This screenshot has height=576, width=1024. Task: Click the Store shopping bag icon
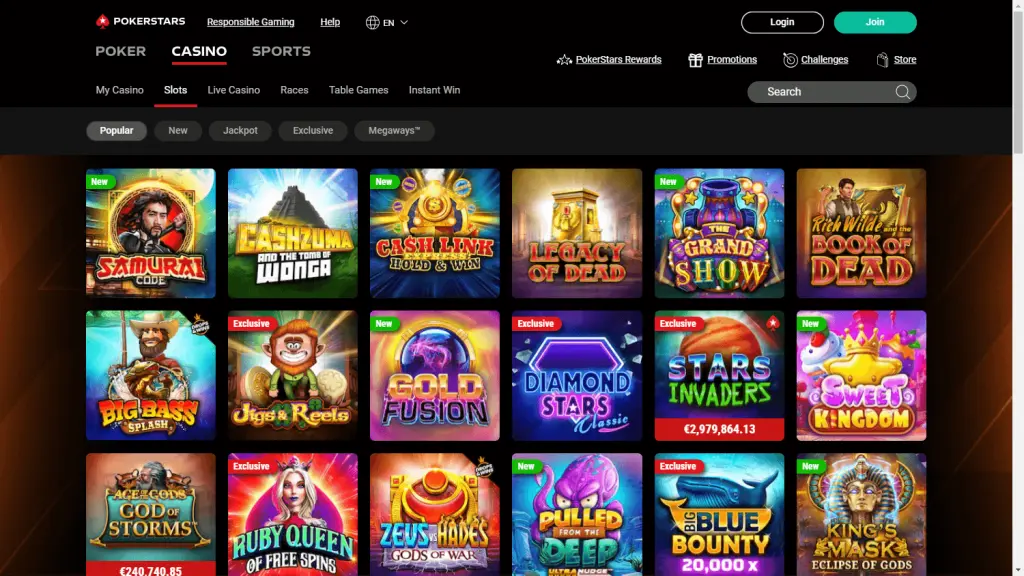[882, 60]
